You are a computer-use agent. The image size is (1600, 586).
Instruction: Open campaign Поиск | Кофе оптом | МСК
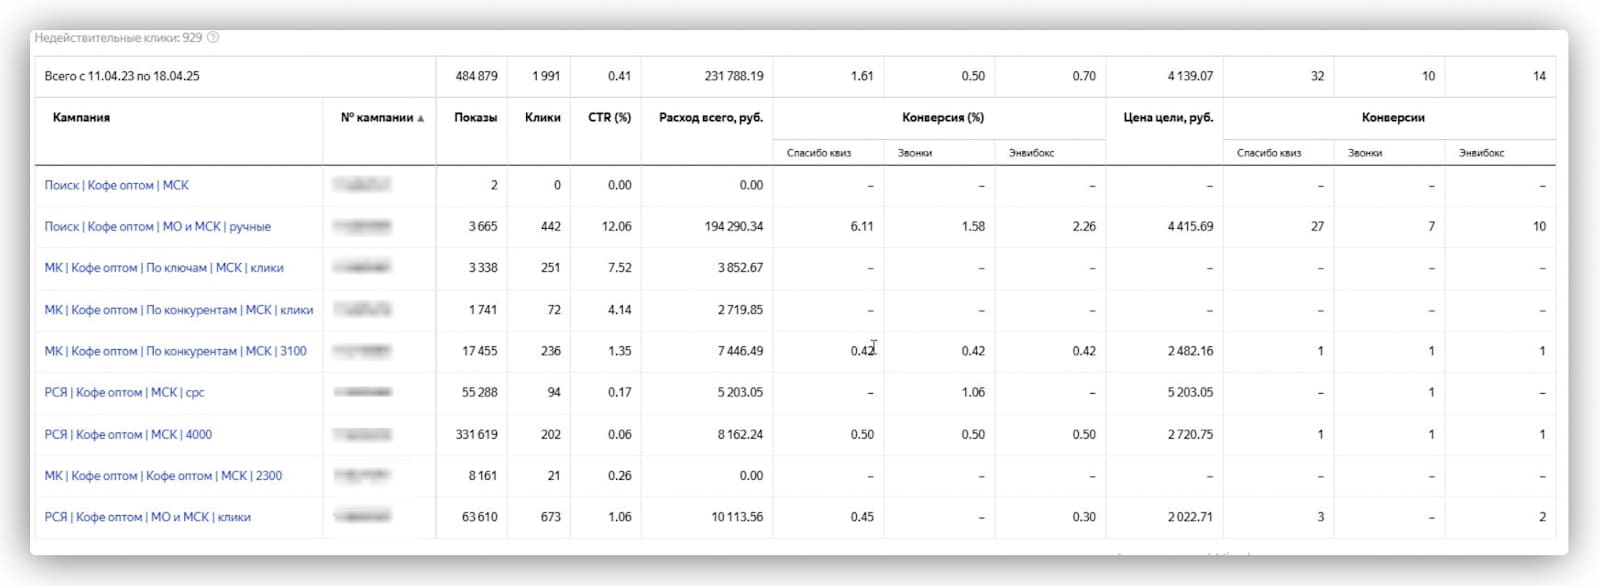click(116, 185)
